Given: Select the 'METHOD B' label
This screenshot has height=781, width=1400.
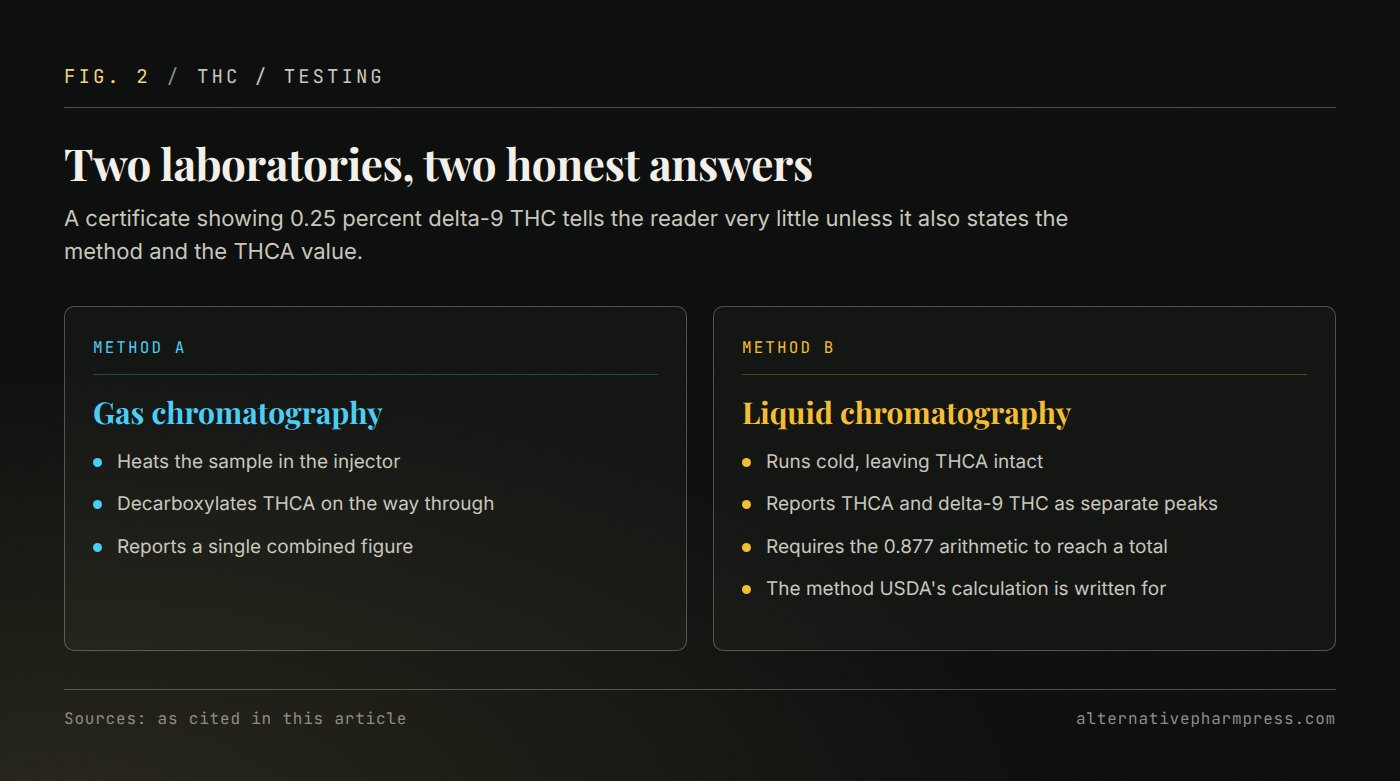Looking at the screenshot, I should (788, 348).
